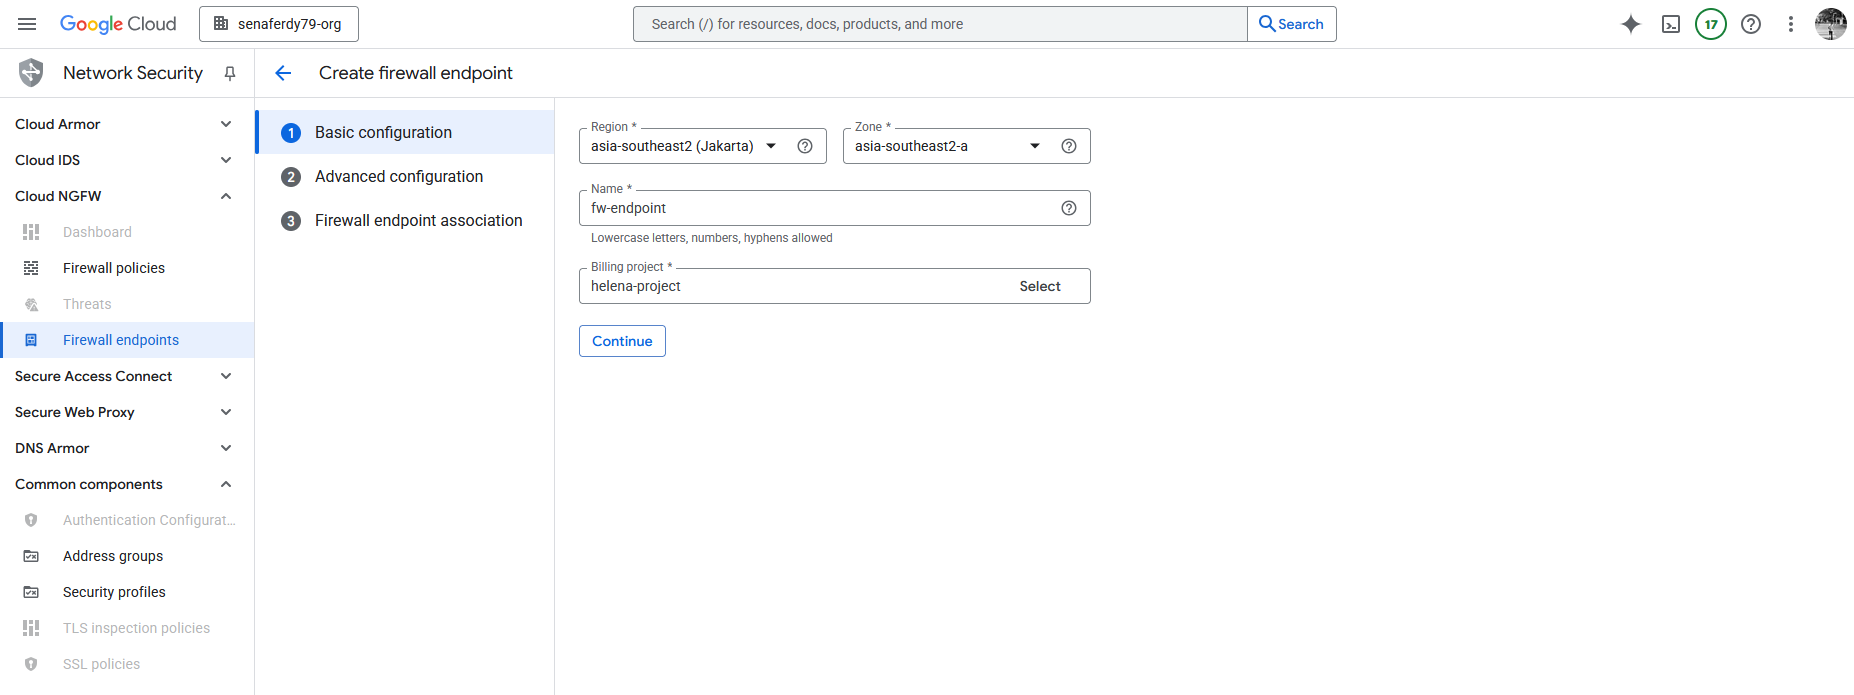The width and height of the screenshot is (1854, 695).
Task: Open the main navigation hamburger menu
Action: pos(27,24)
